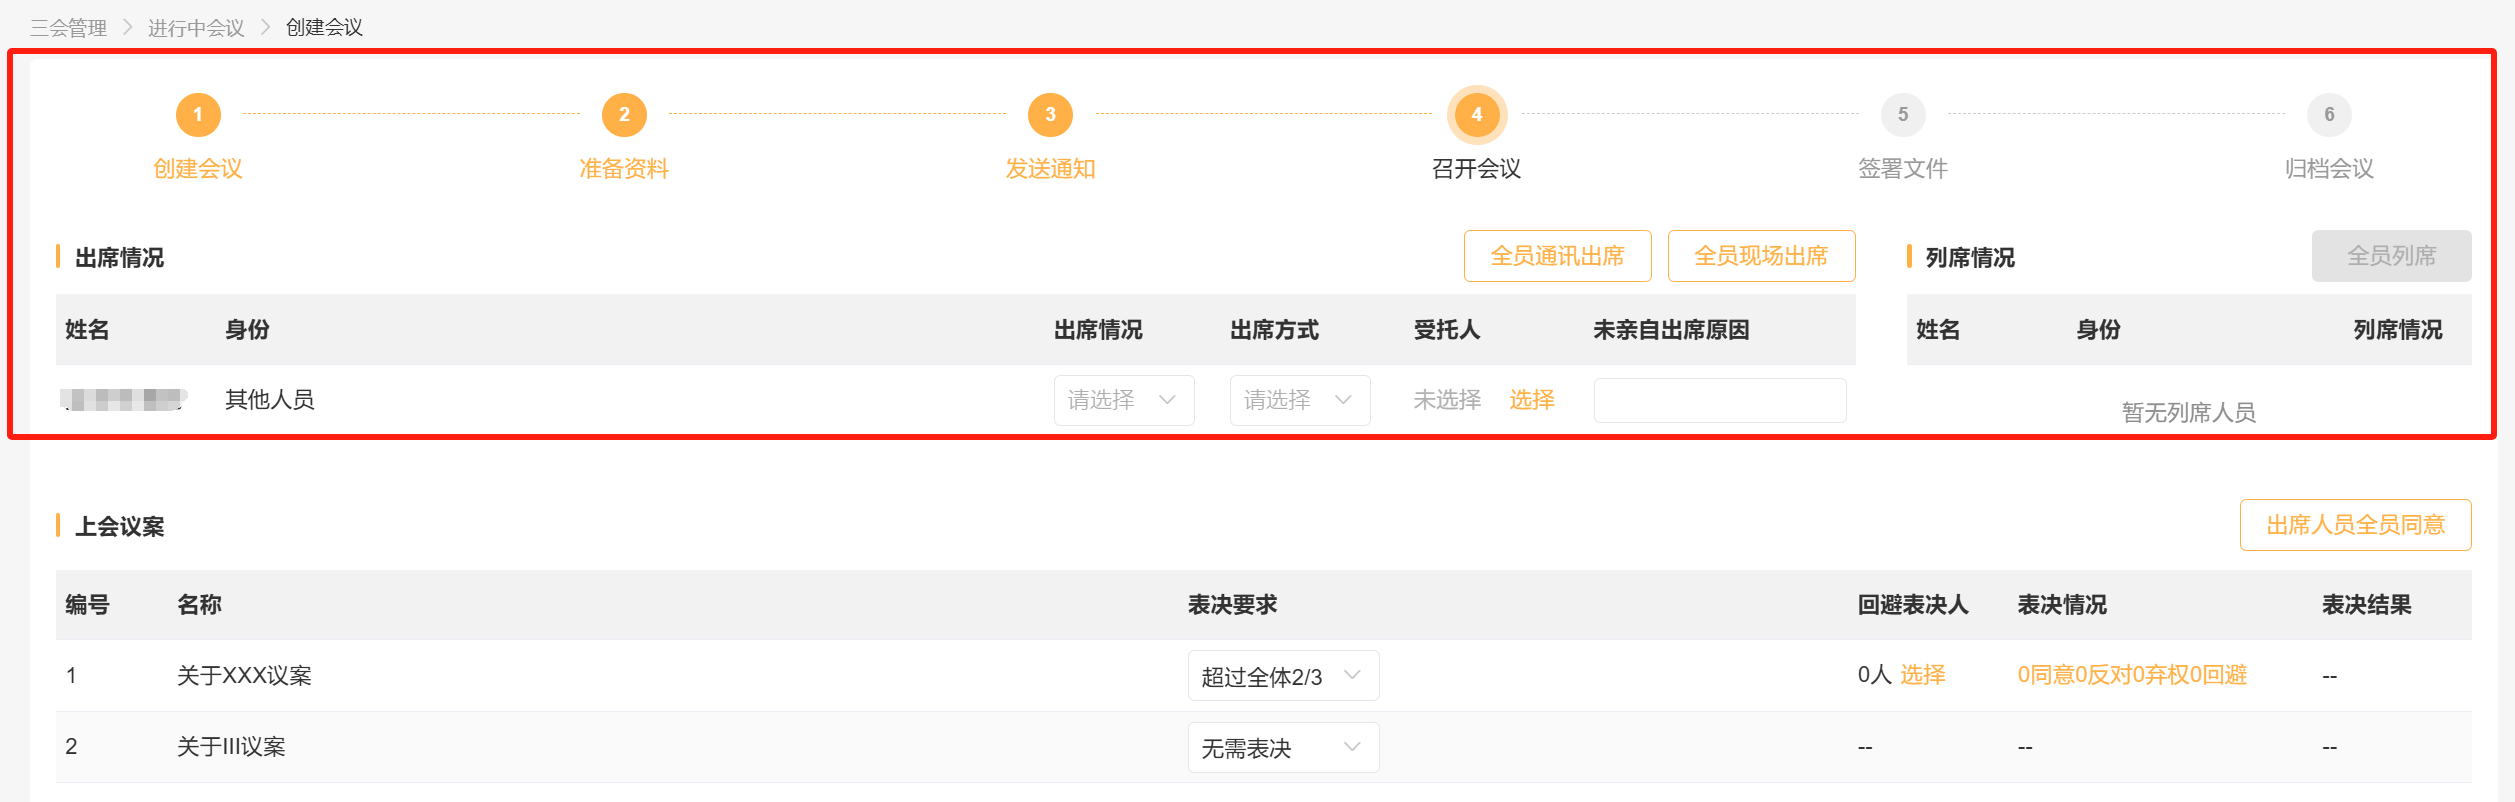Click 全员现场出席 button
Image resolution: width=2515 pixels, height=802 pixels.
1761,256
